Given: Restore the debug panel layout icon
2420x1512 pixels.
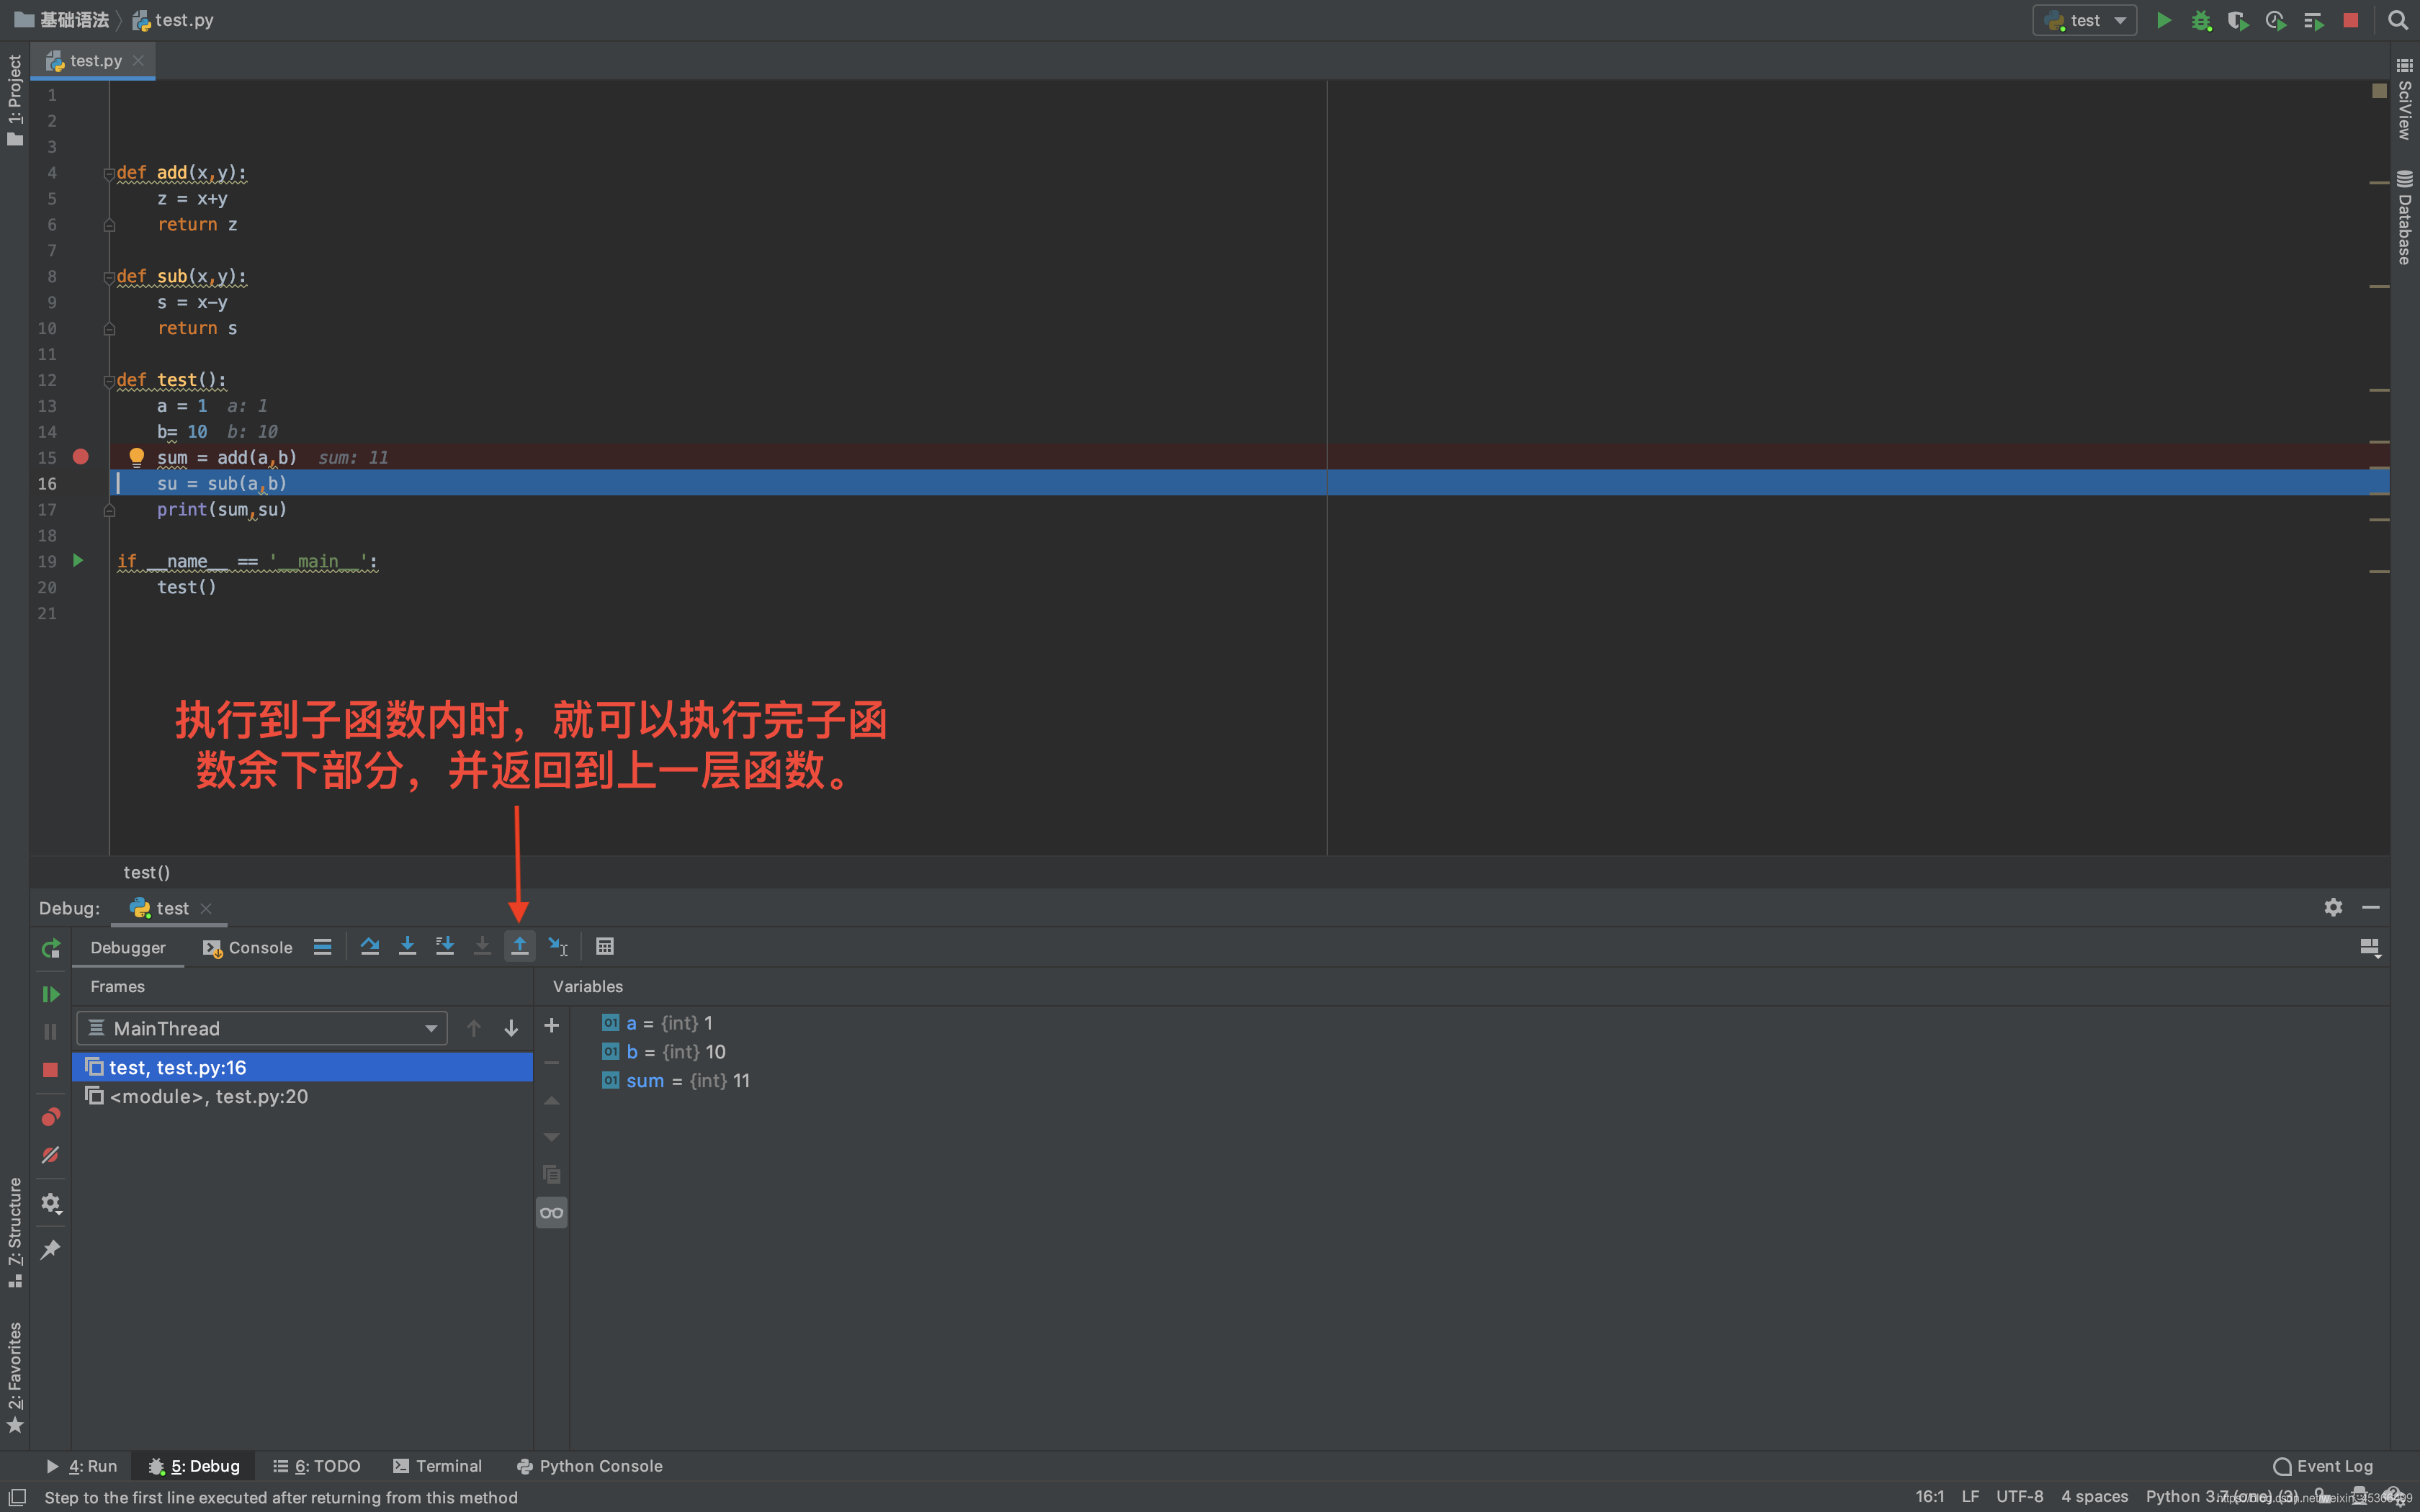Looking at the screenshot, I should click(2370, 947).
